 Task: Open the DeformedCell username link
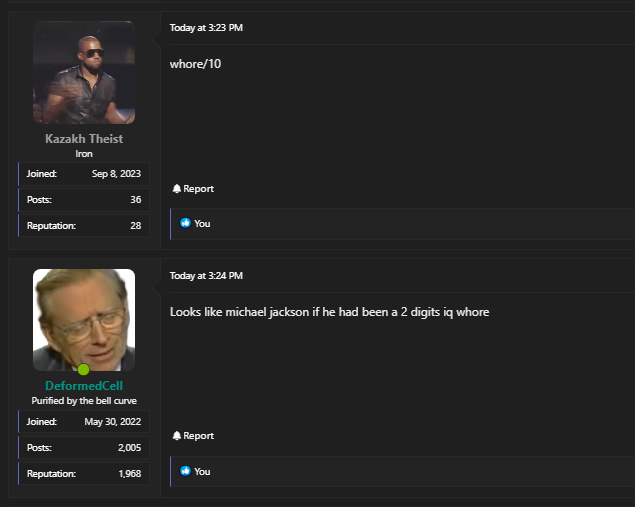point(84,386)
